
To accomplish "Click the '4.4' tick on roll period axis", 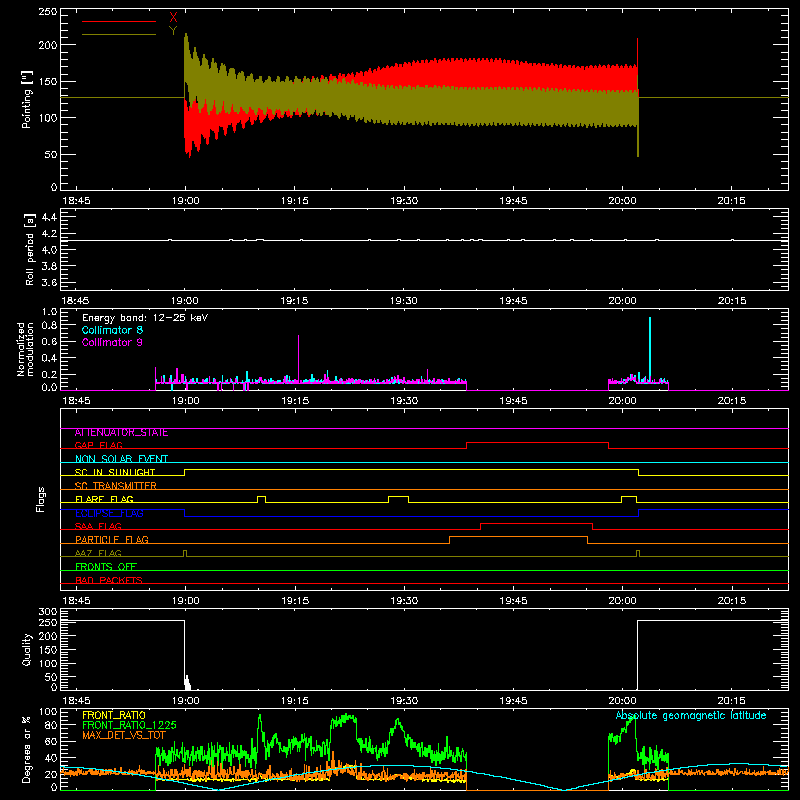I will coord(49,217).
